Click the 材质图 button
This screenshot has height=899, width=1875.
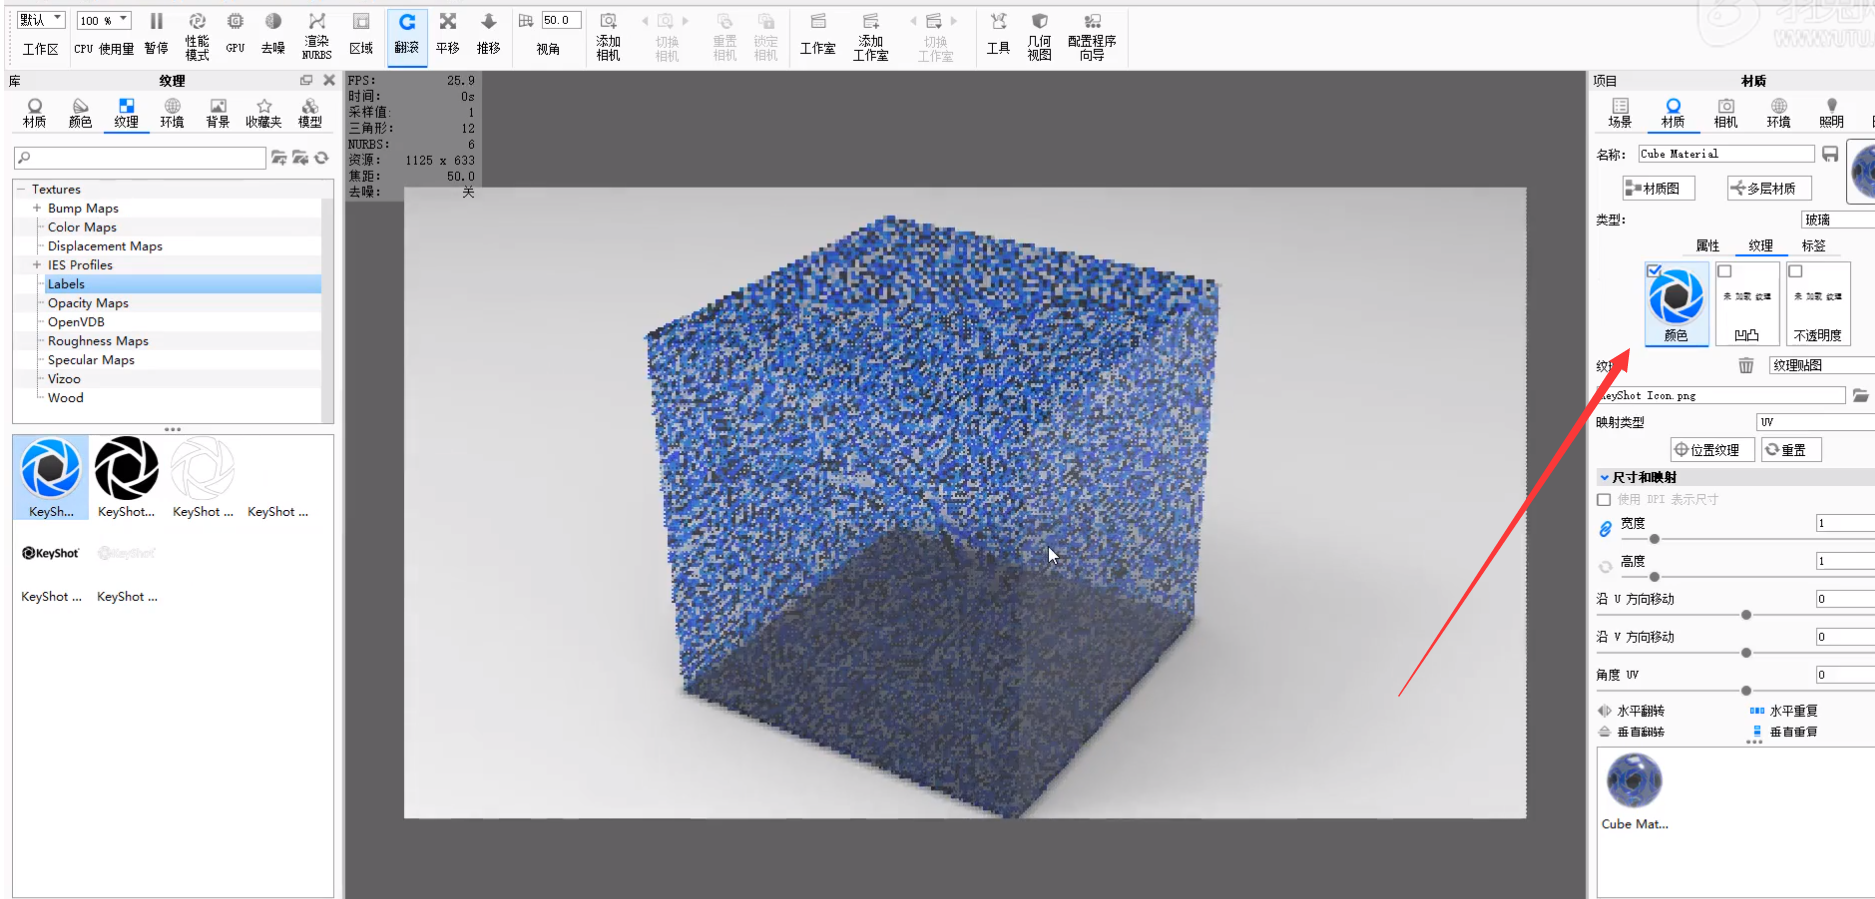point(1658,188)
